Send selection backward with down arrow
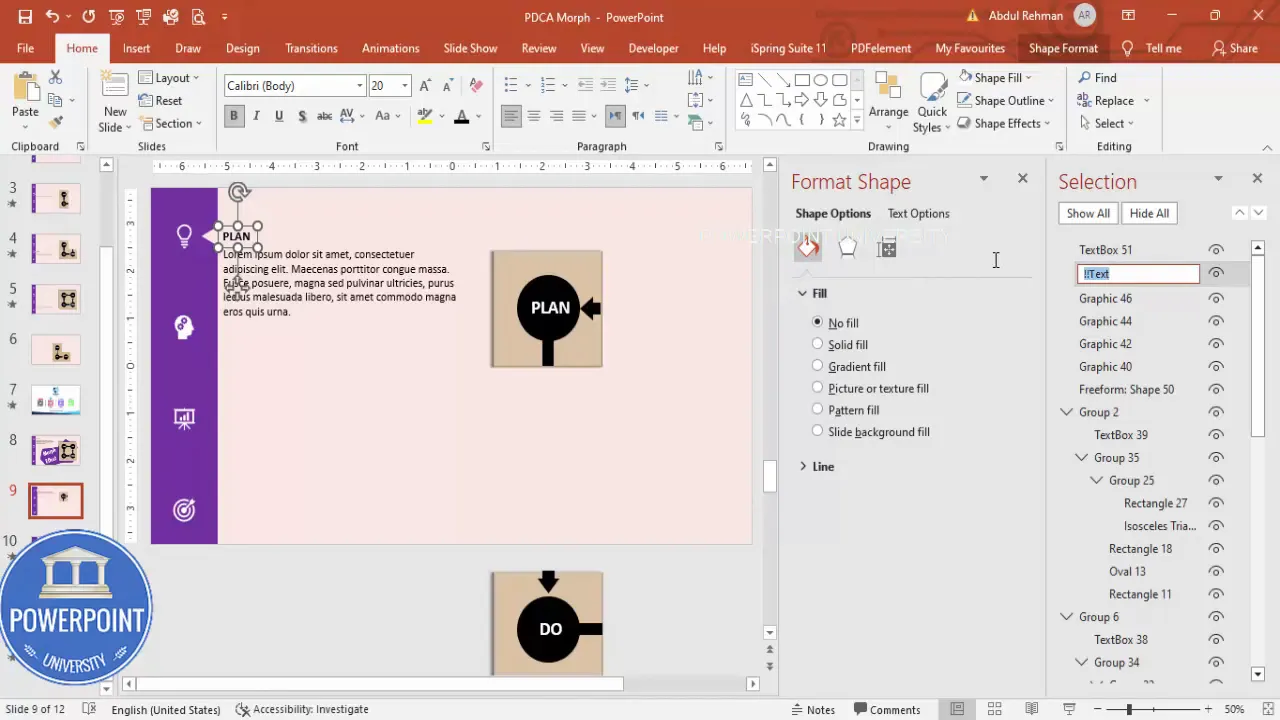This screenshot has width=1280, height=720. (1258, 213)
